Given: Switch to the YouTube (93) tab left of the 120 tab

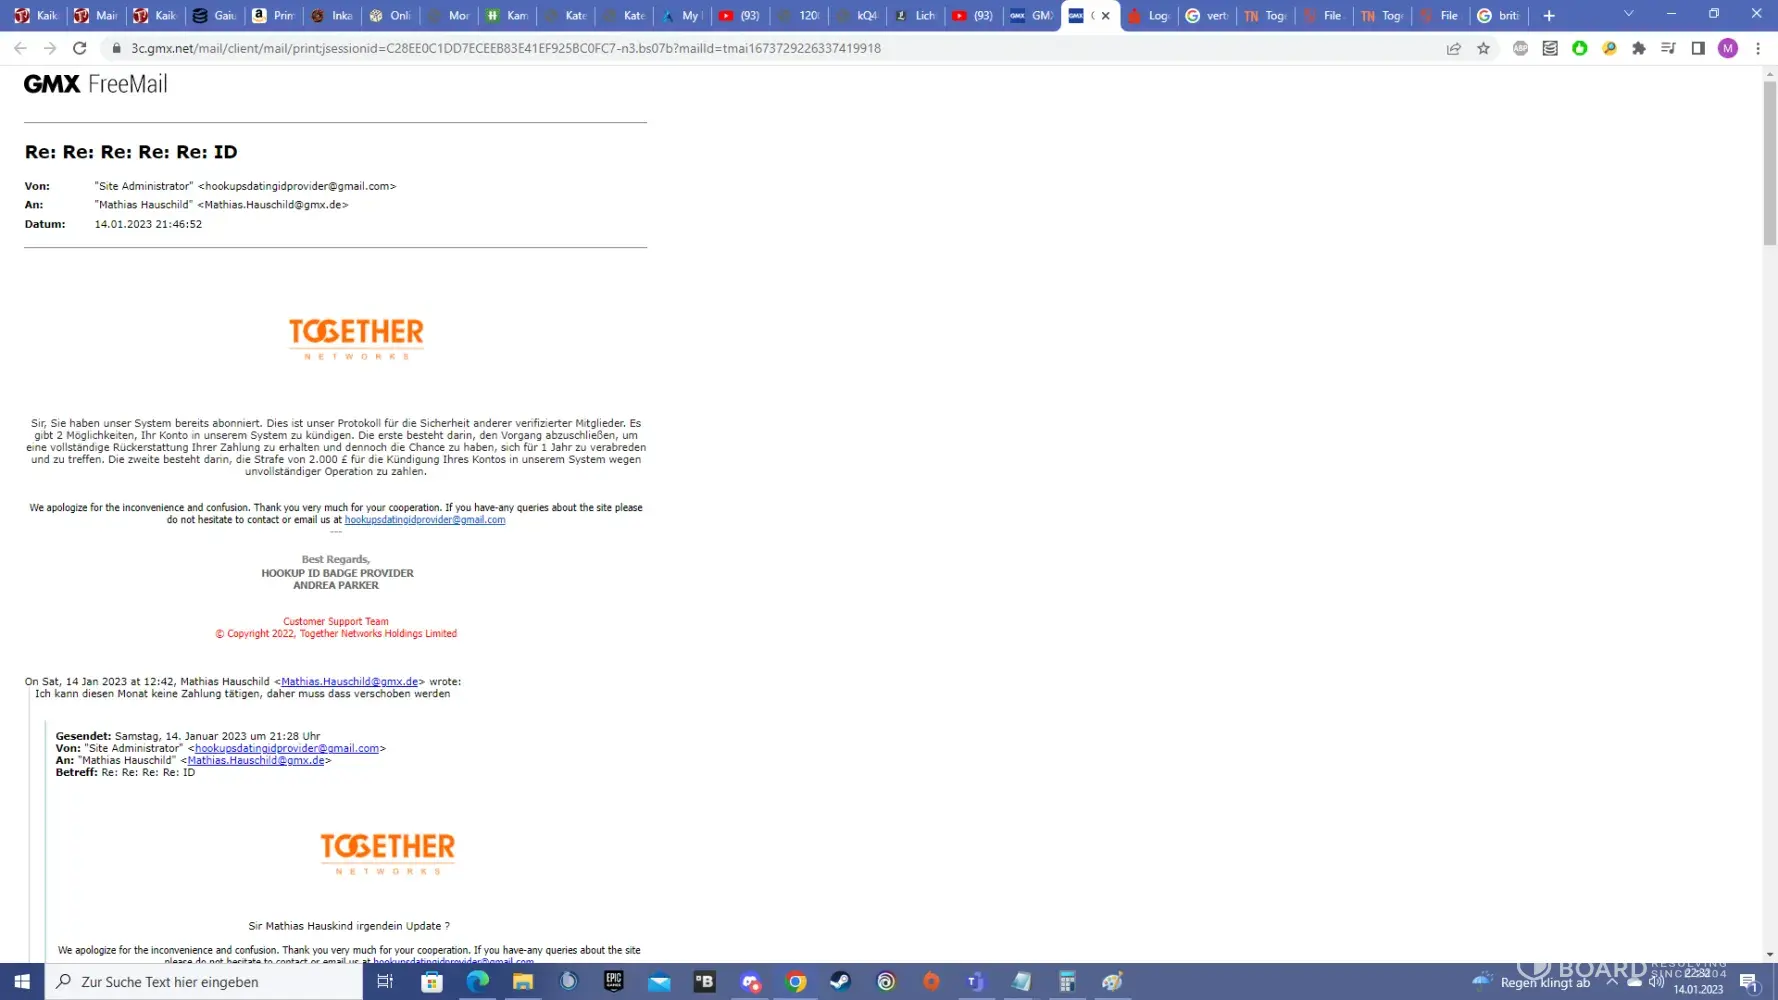Looking at the screenshot, I should (x=740, y=15).
